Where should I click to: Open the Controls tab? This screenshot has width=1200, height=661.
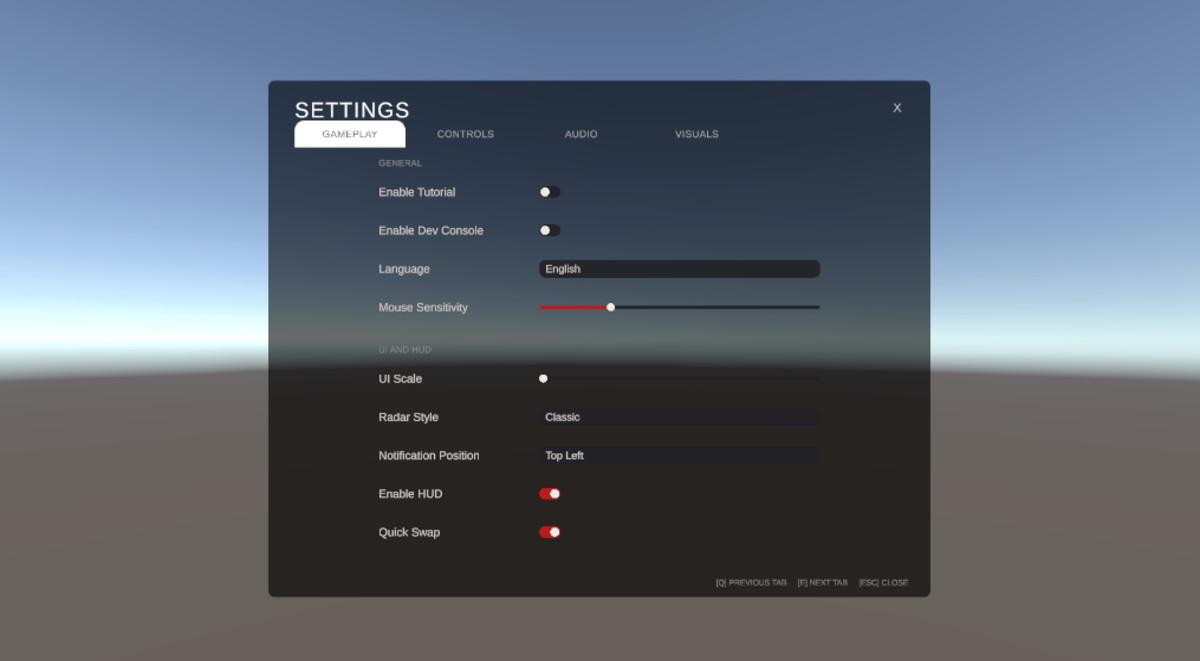pos(465,134)
